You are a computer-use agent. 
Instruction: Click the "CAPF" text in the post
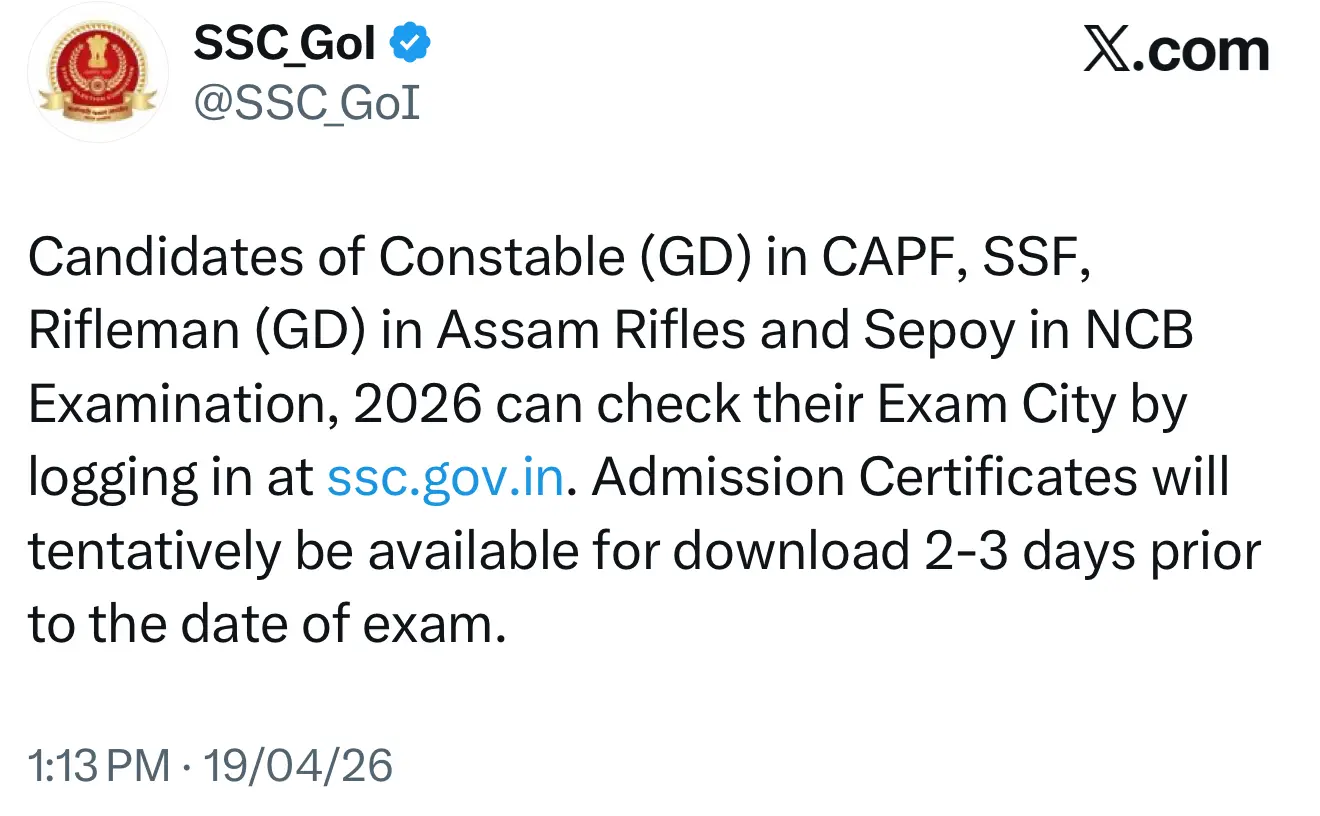click(891, 259)
